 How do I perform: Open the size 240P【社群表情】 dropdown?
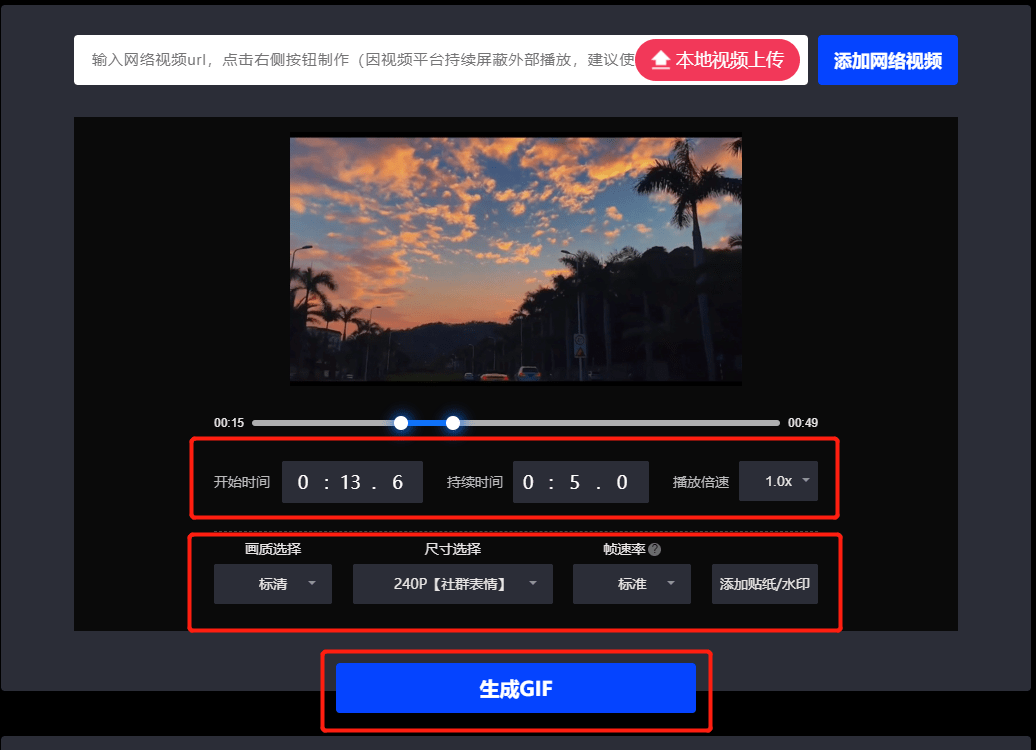pyautogui.click(x=453, y=584)
